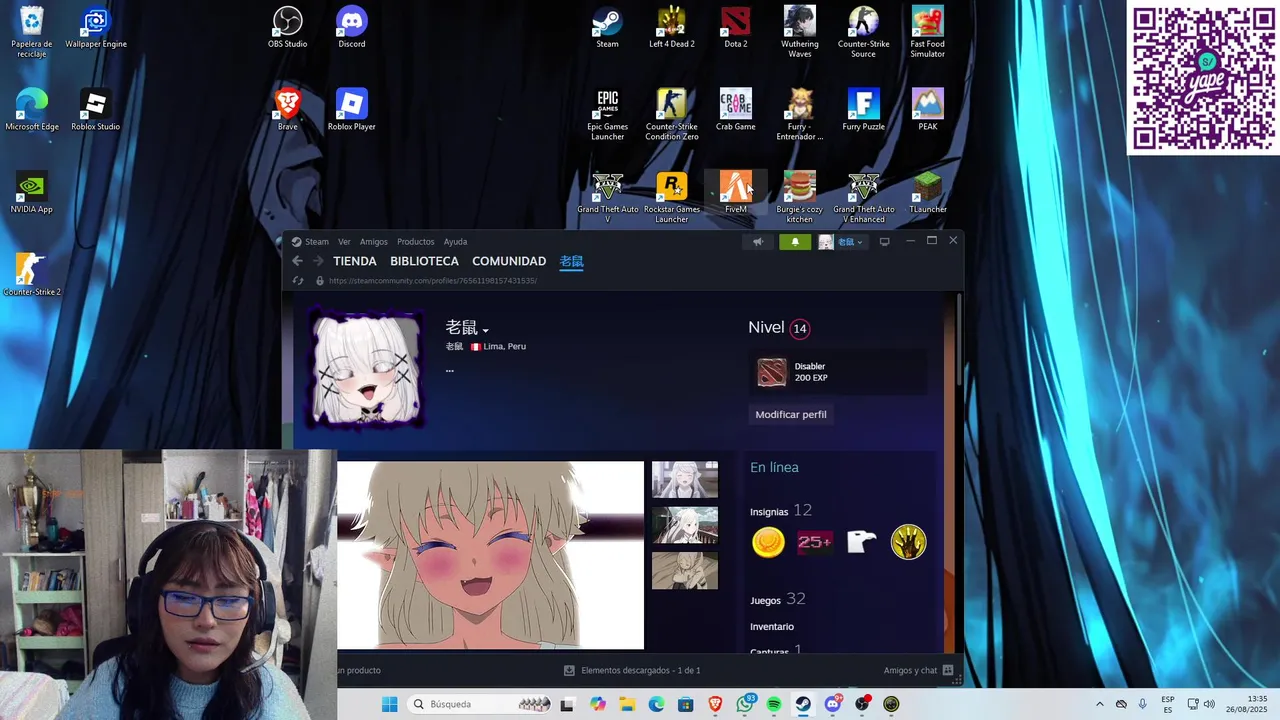Viewport: 1280px width, 720px height.
Task: Select the Crab Game desktop icon
Action: 736,110
